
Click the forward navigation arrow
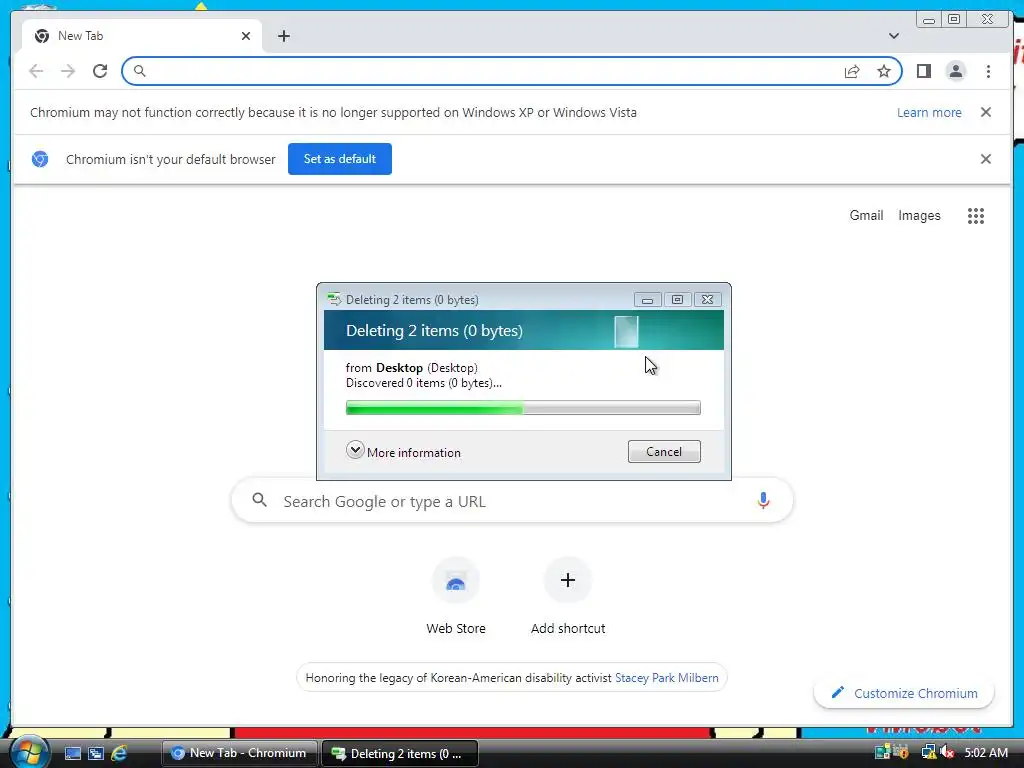tap(68, 71)
